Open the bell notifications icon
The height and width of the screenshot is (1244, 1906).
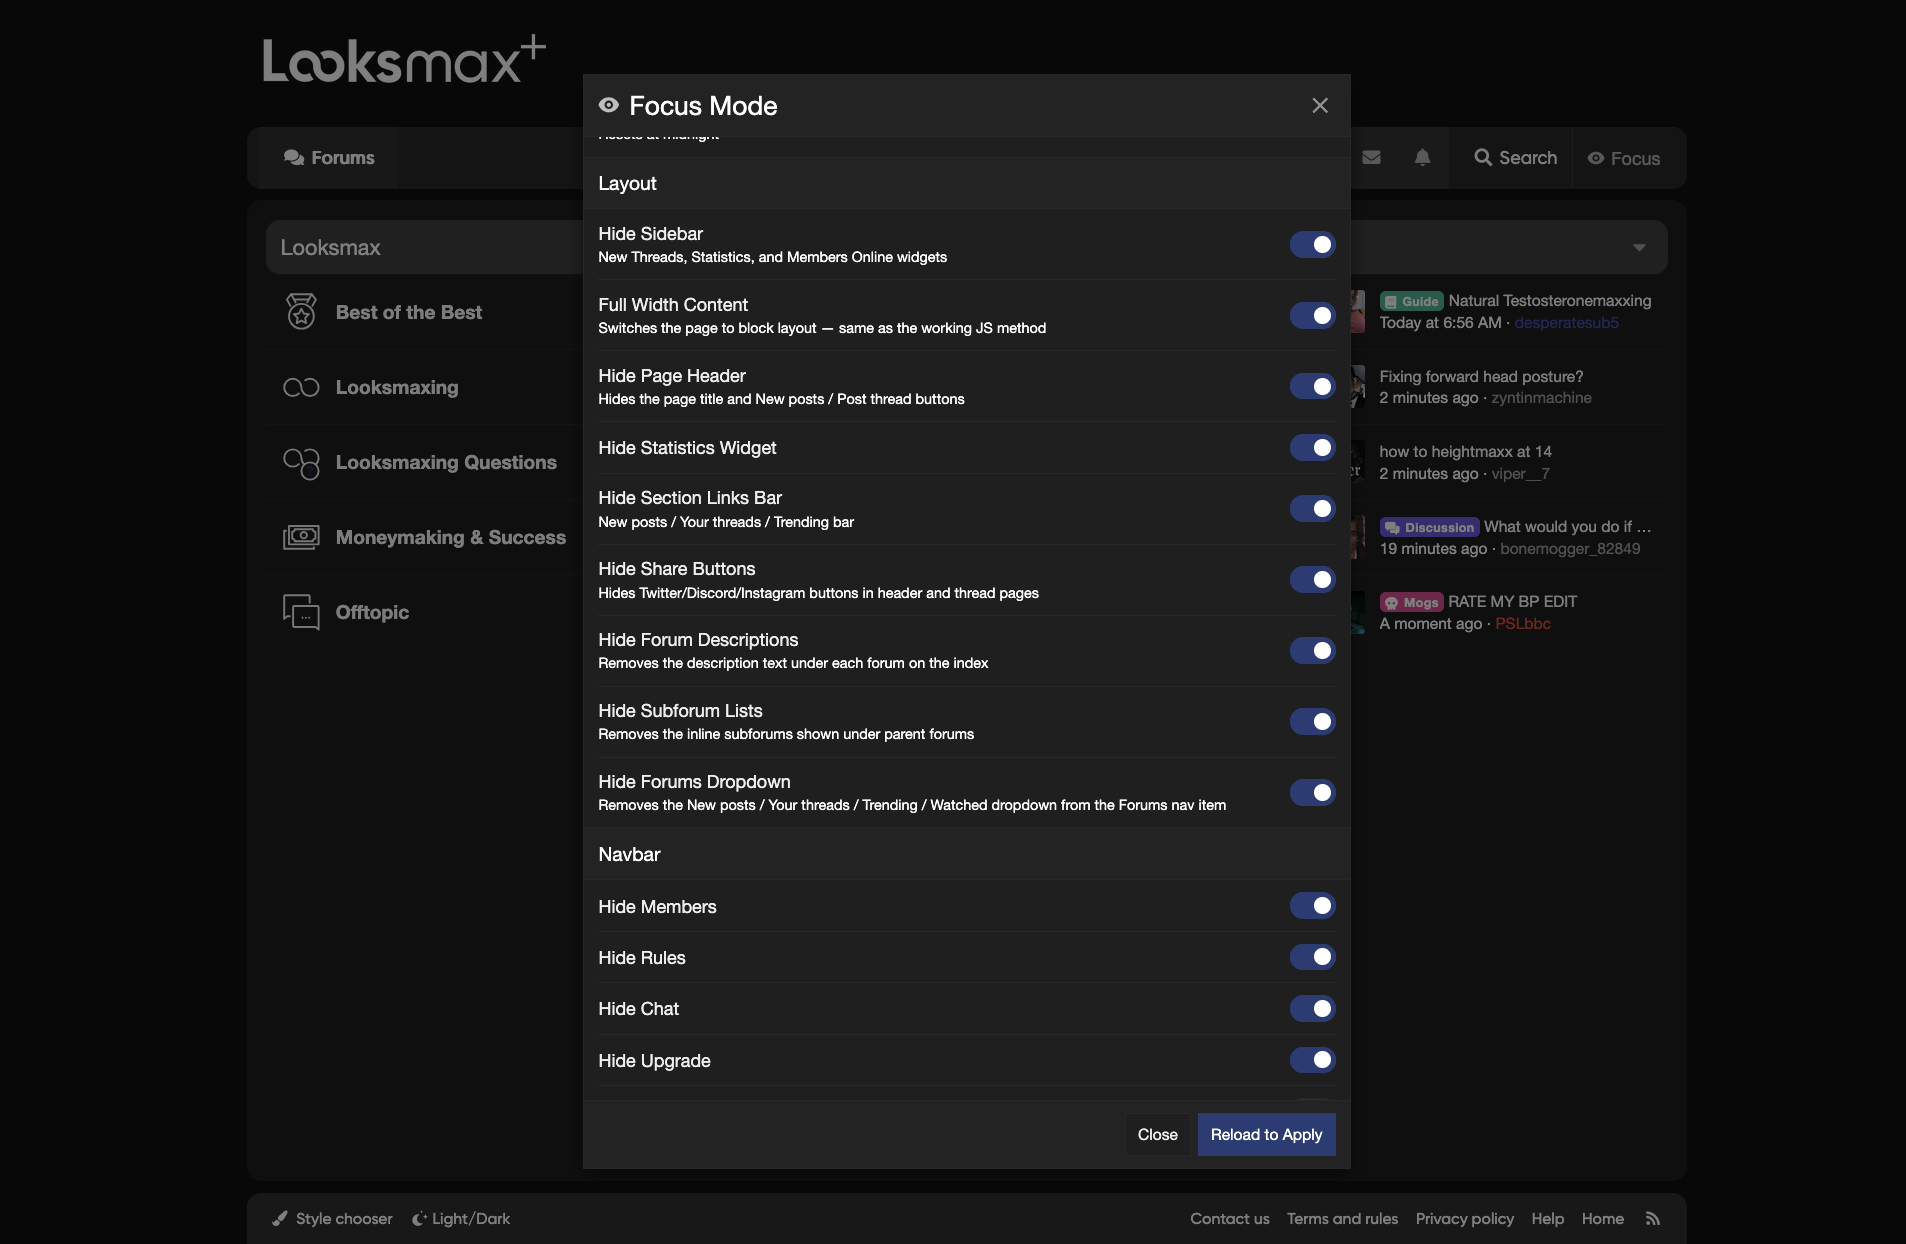pos(1422,157)
